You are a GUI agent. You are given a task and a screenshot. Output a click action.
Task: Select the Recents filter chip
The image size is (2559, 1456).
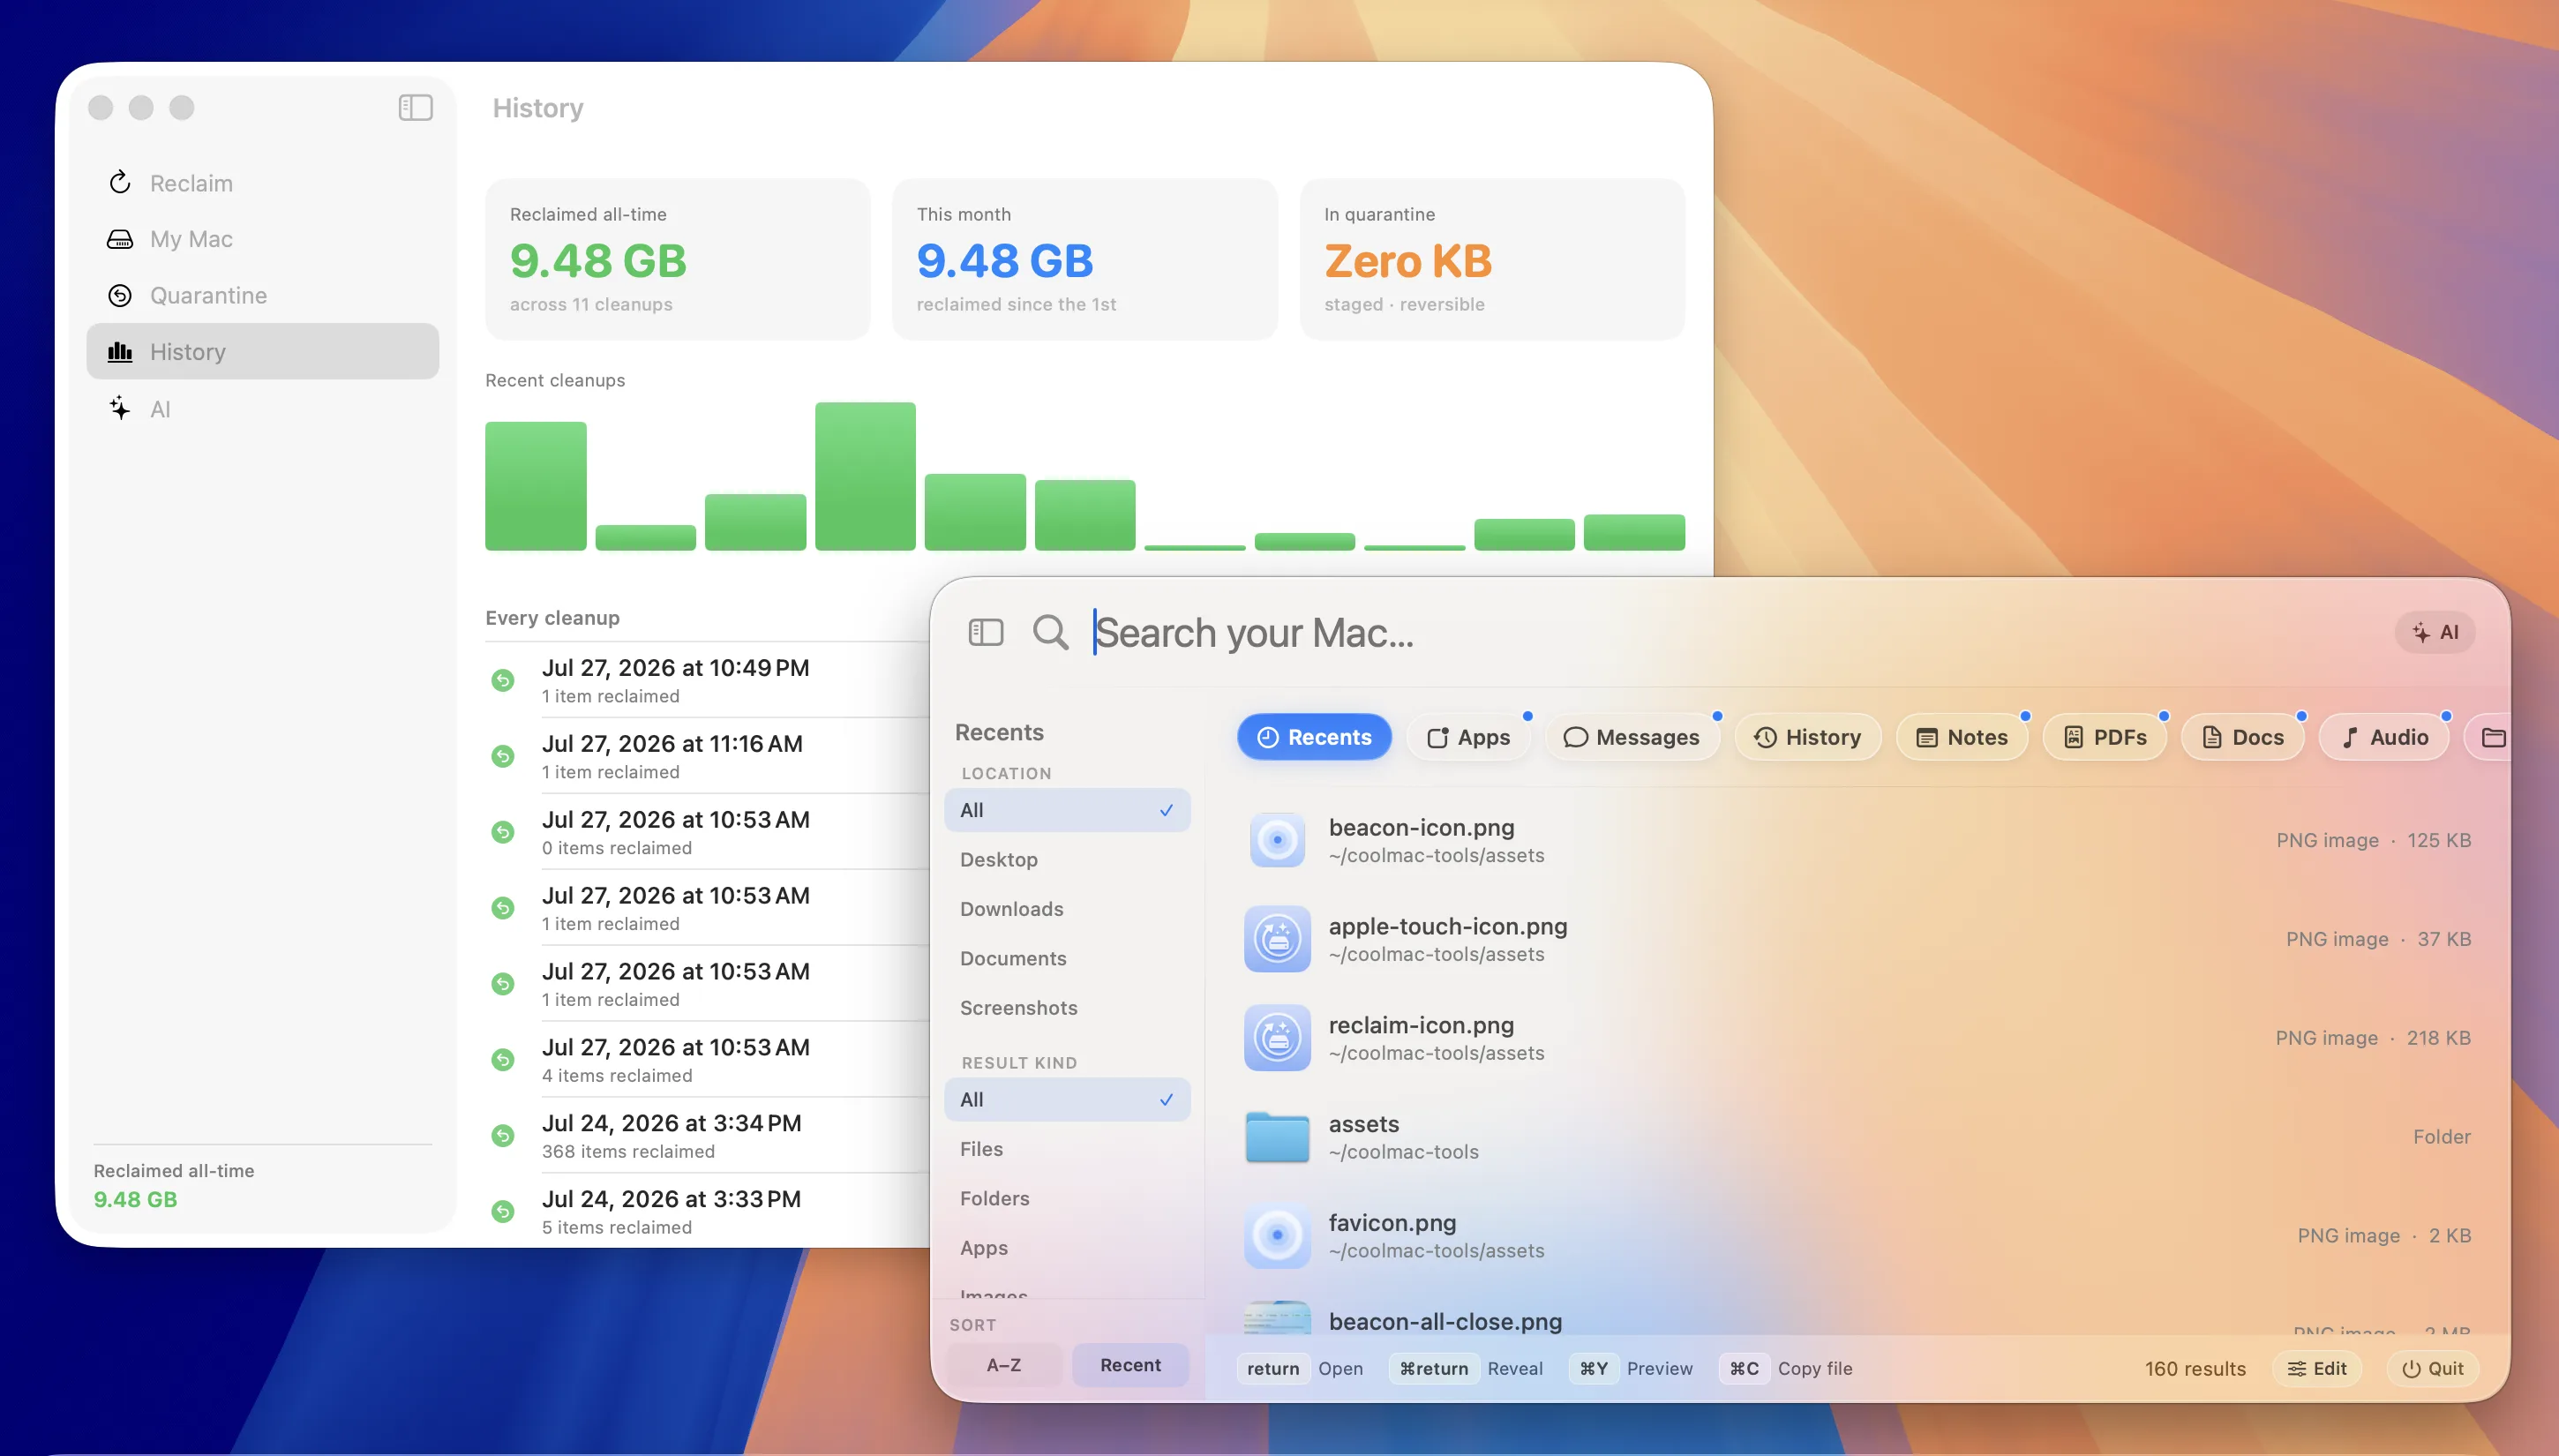(x=1313, y=737)
